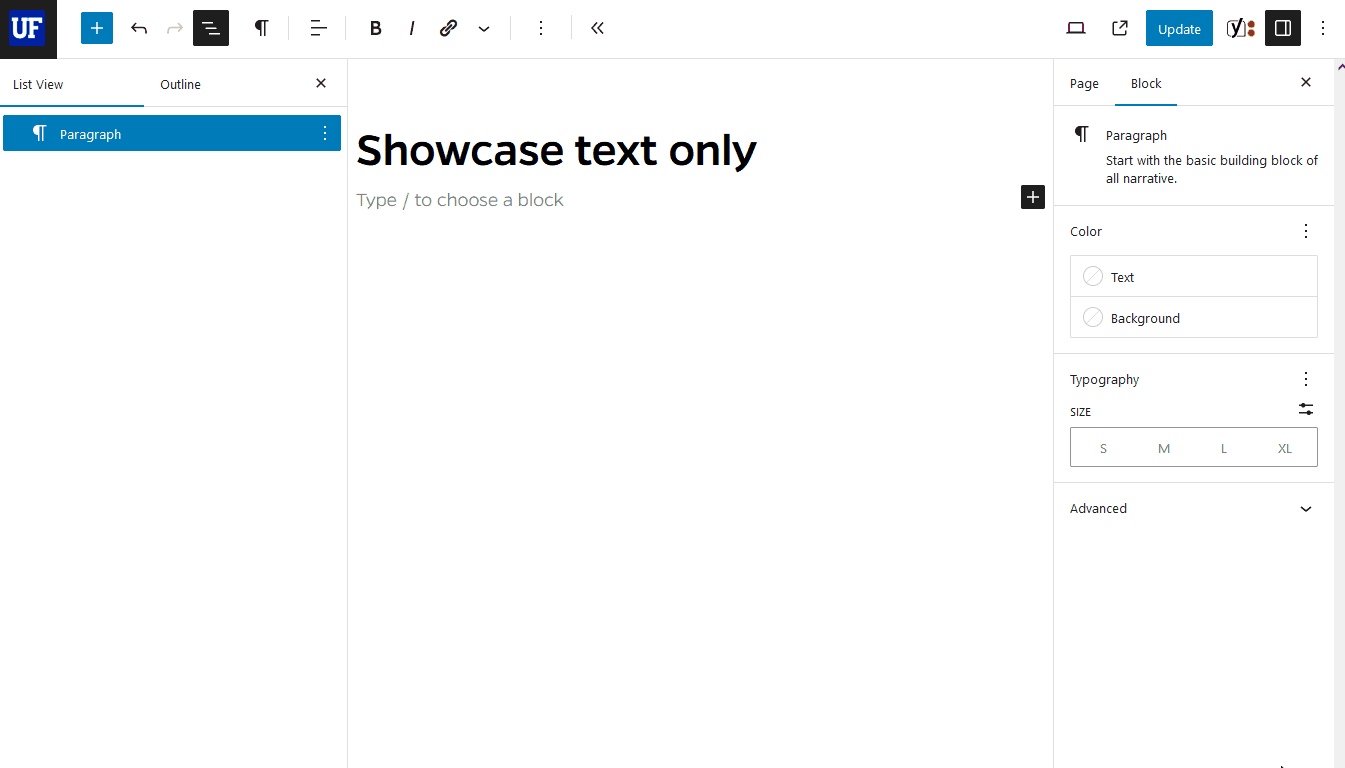Image resolution: width=1345 pixels, height=768 pixels.
Task: Preview the page in a new tab
Action: coord(1119,28)
